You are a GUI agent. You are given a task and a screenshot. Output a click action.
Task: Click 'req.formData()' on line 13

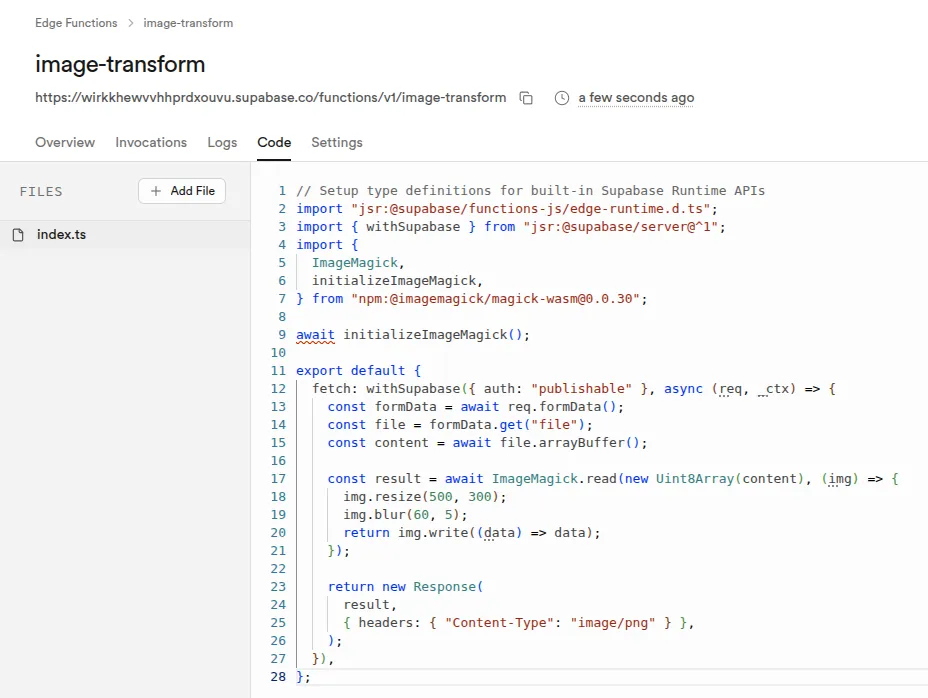pyautogui.click(x=562, y=407)
